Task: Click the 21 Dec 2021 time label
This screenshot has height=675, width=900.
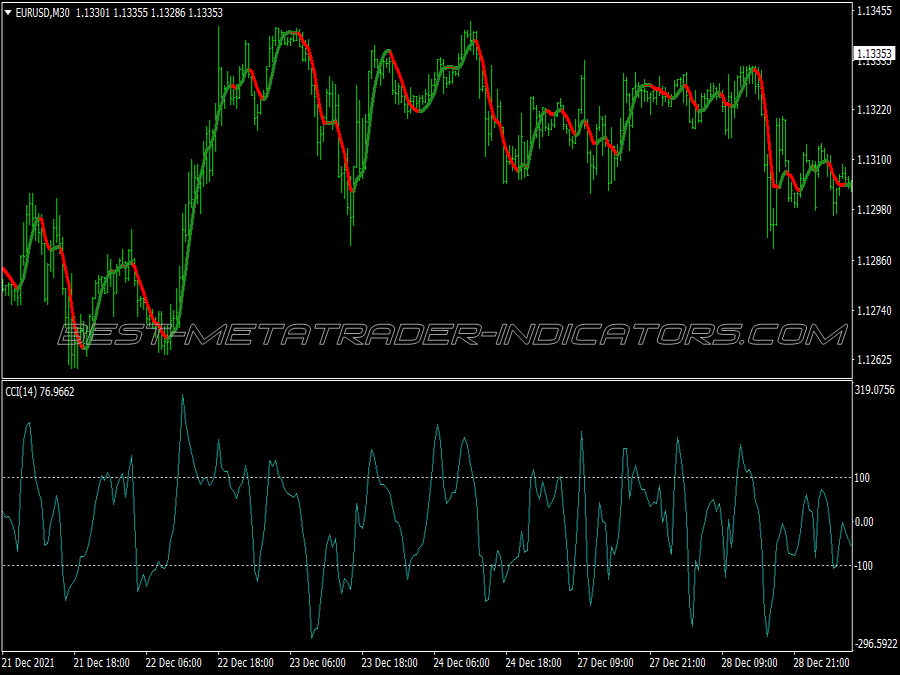Action: [29, 663]
